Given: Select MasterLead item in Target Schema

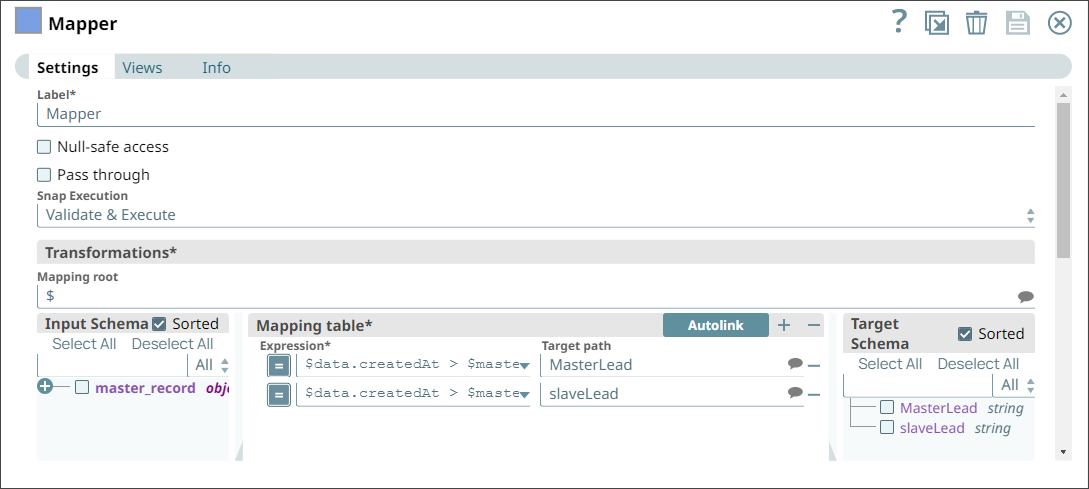Looking at the screenshot, I should (938, 408).
